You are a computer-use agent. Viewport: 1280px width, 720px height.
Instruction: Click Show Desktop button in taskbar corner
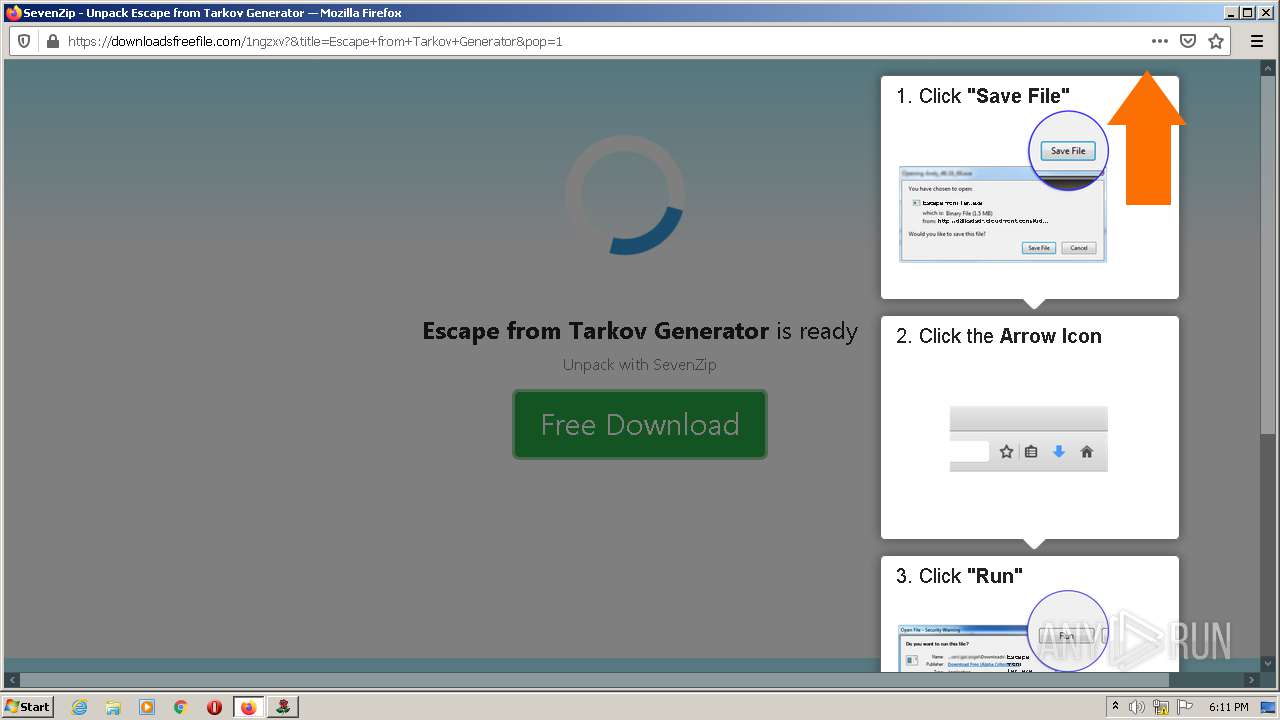(x=1270, y=707)
